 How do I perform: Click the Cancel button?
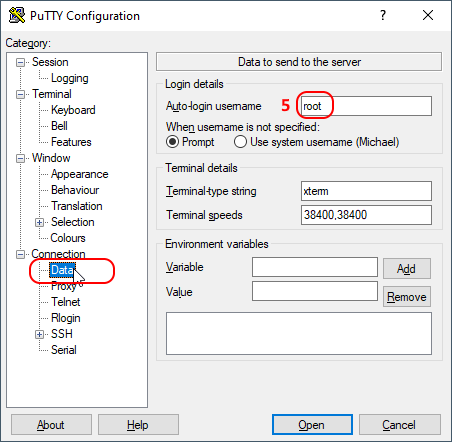[x=399, y=425]
